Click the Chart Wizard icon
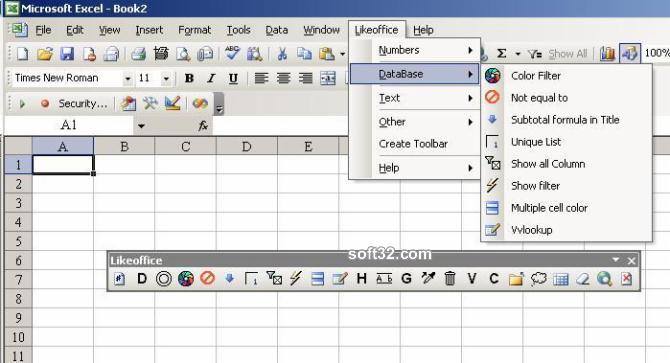This screenshot has height=363, width=670. (x=607, y=54)
